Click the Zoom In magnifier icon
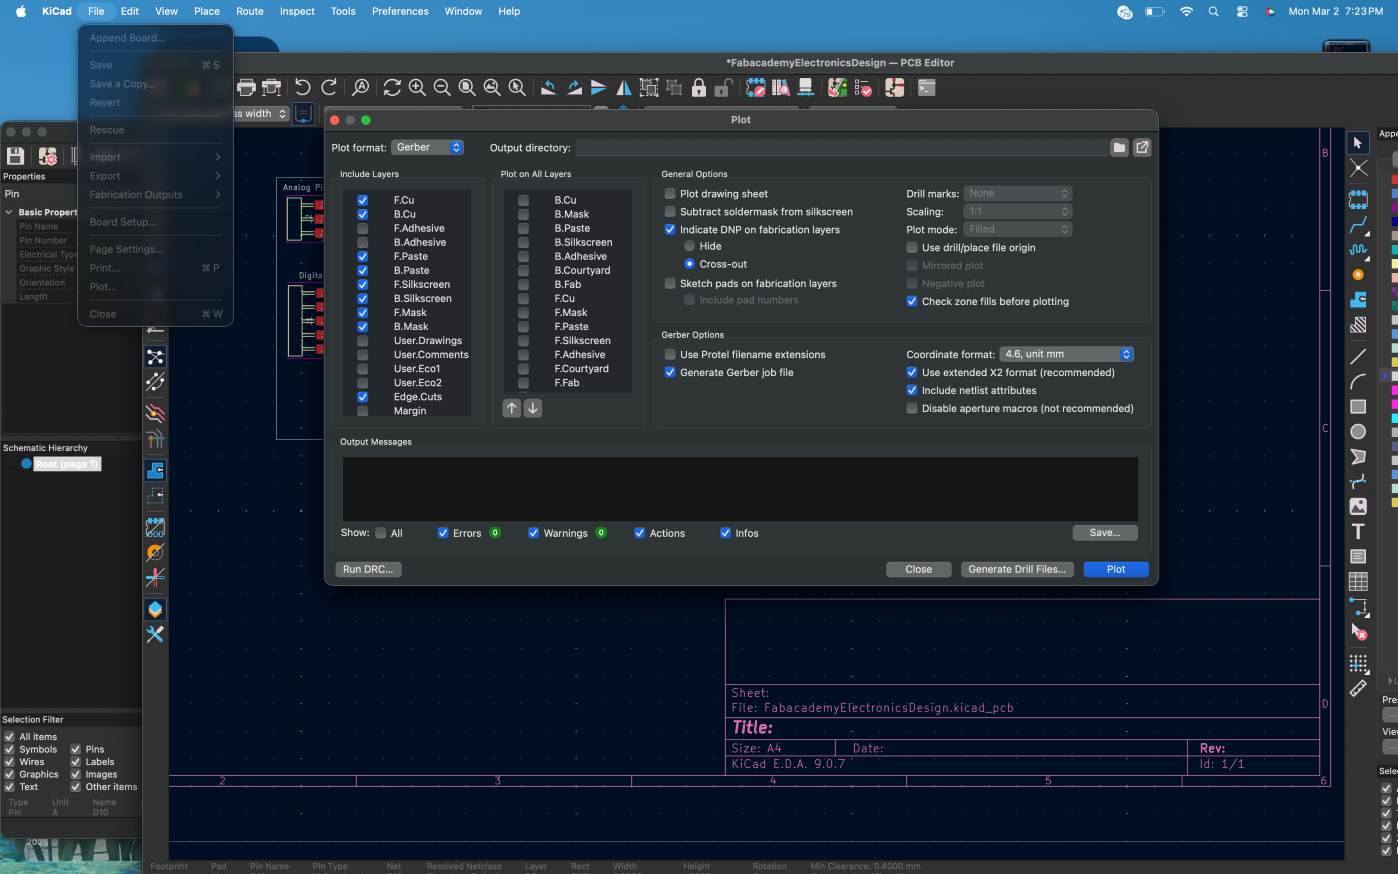This screenshot has width=1398, height=874. pos(417,88)
